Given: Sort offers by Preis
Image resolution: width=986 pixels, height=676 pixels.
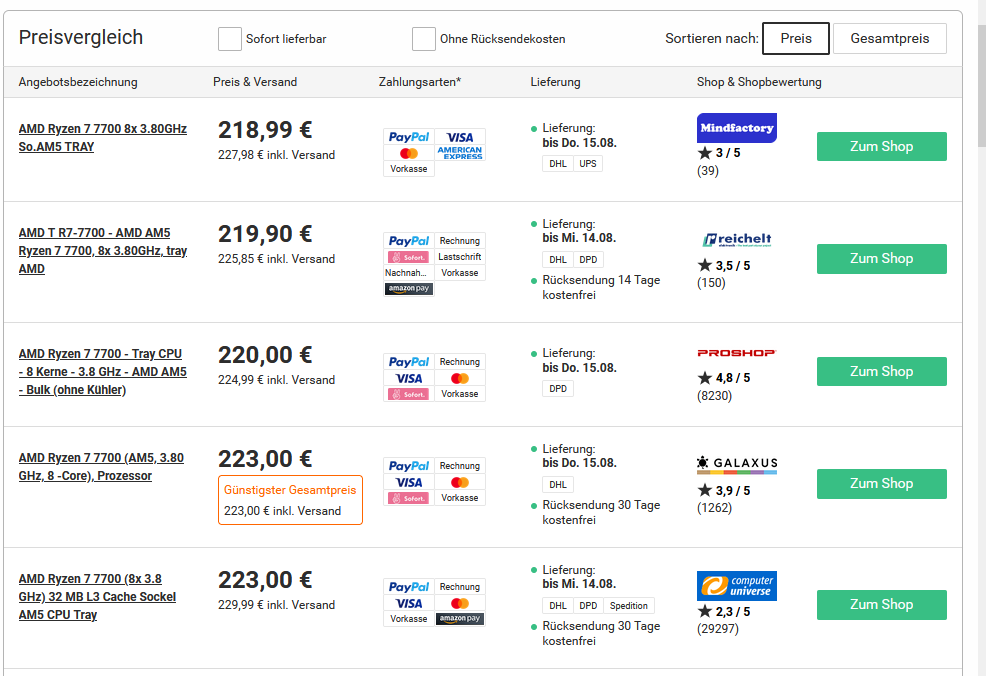Looking at the screenshot, I should [x=795, y=38].
